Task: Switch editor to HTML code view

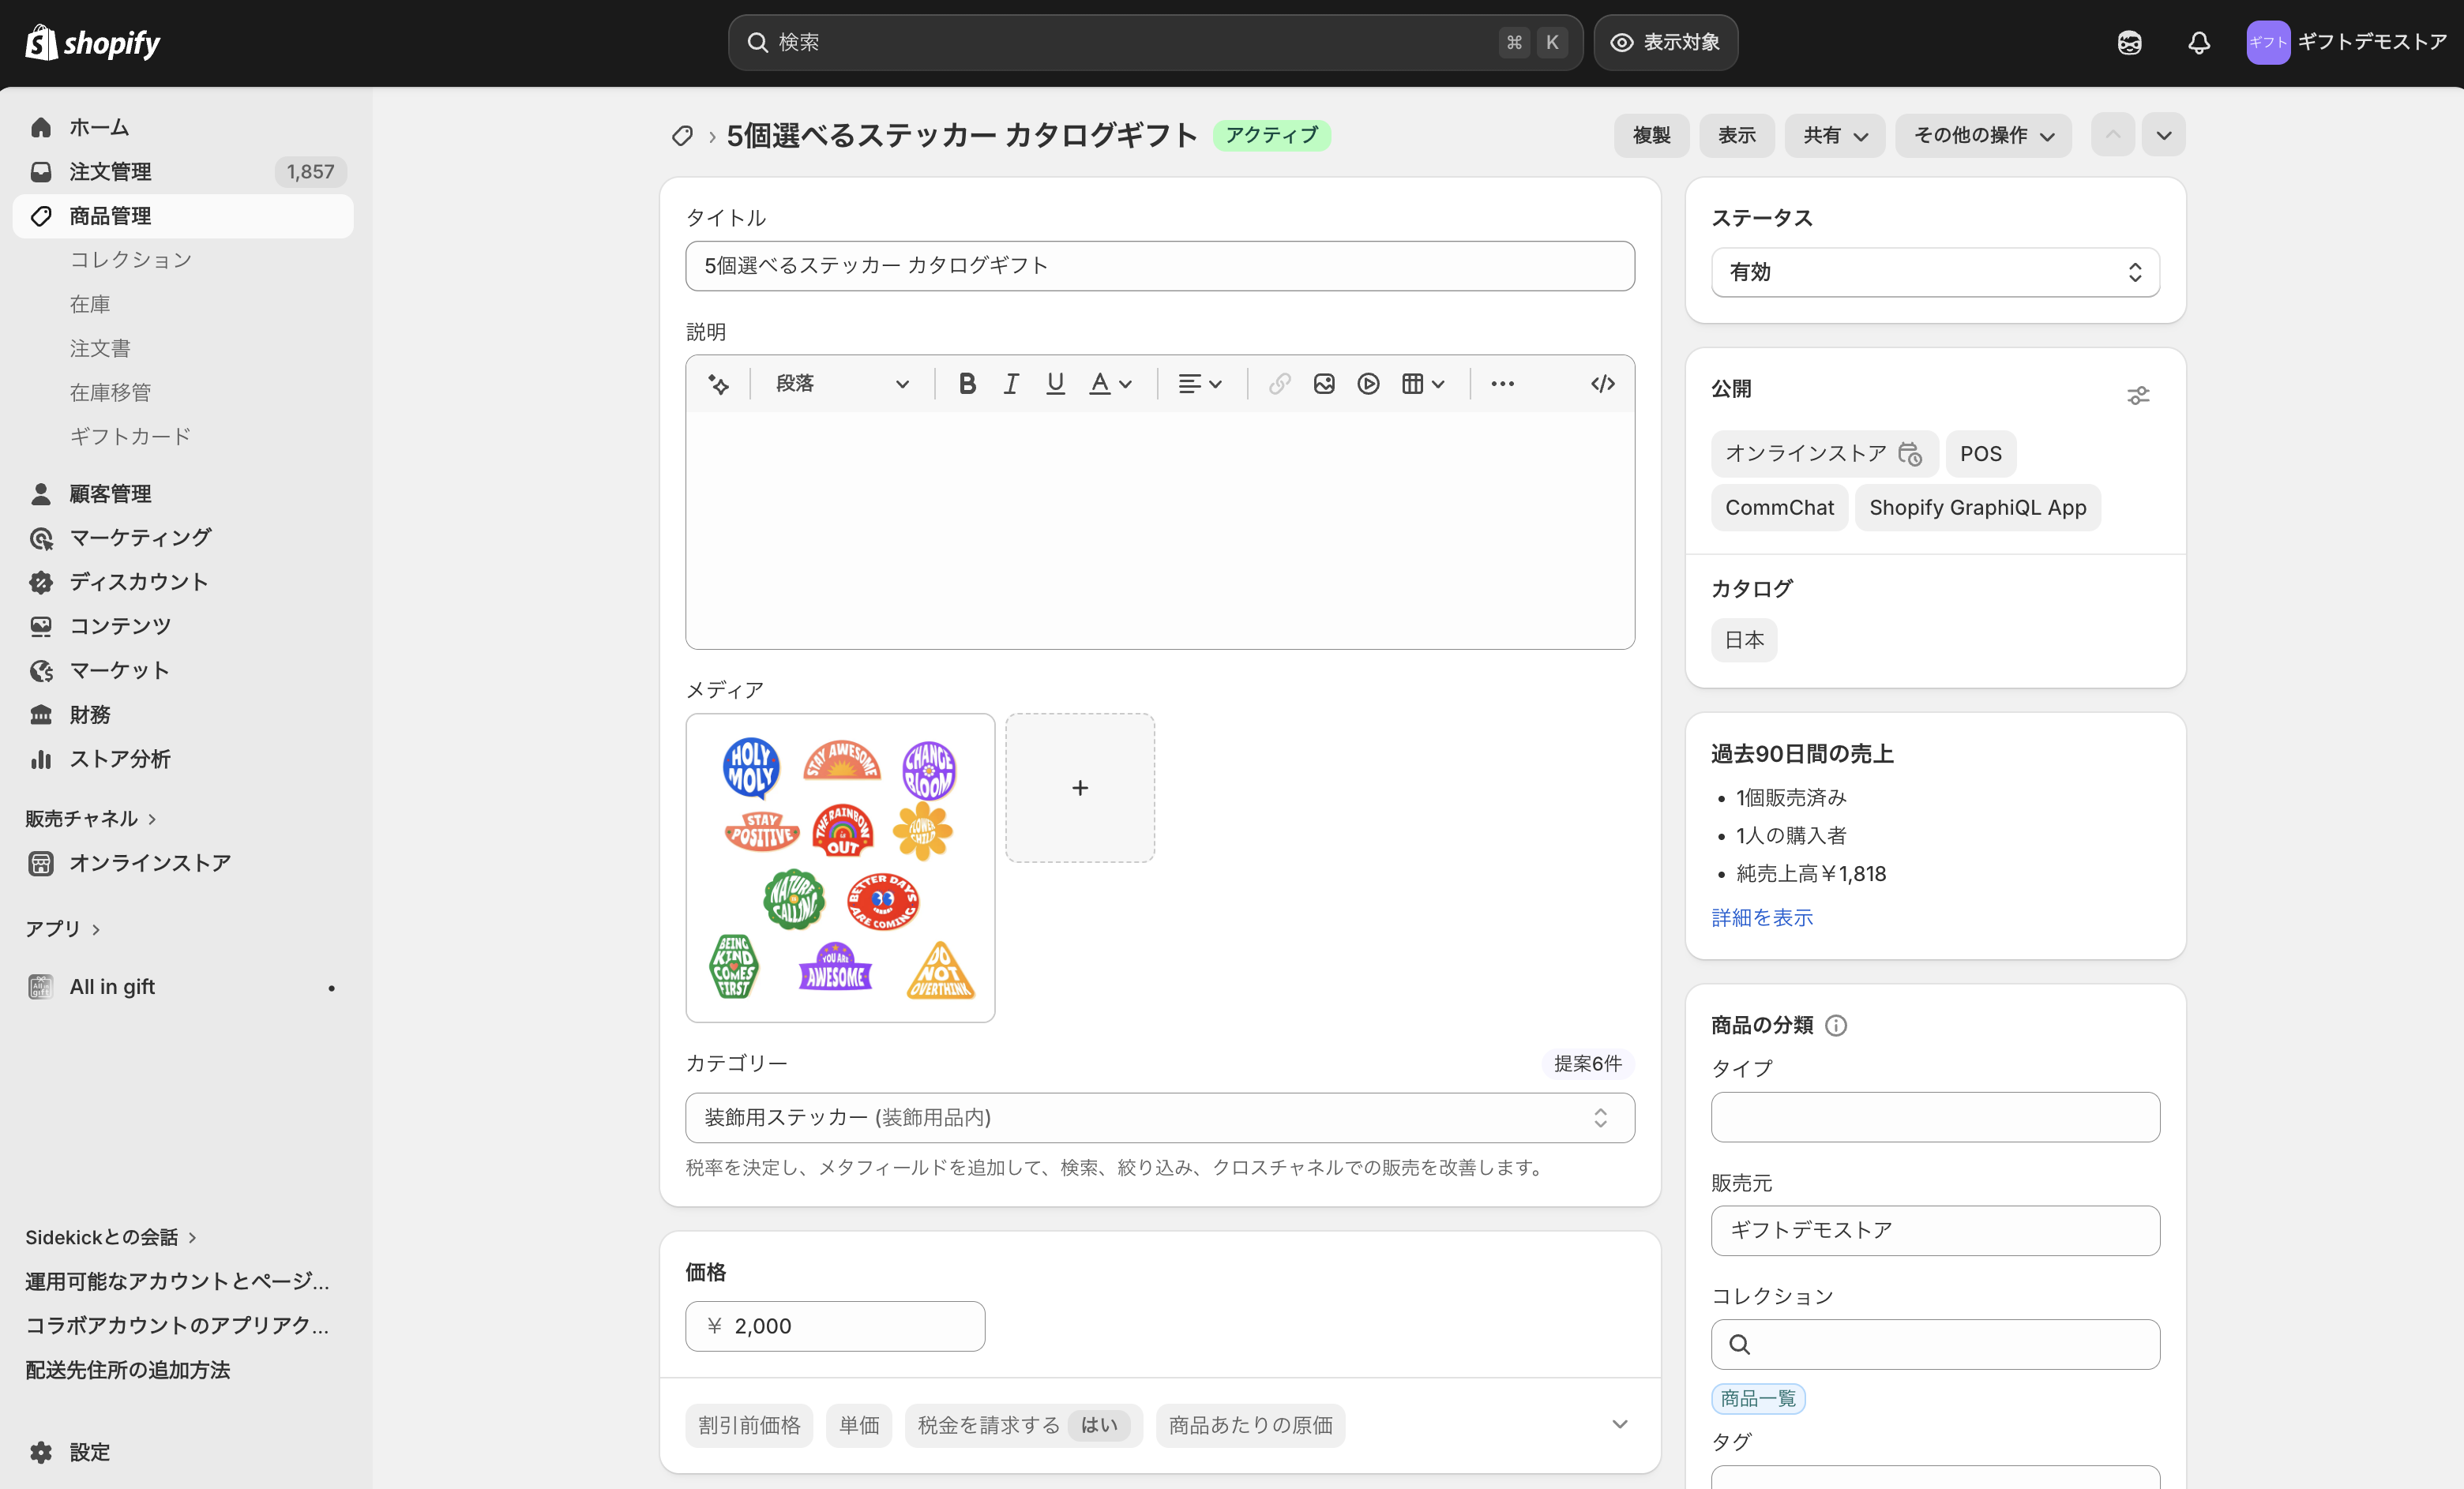Action: (x=1602, y=384)
